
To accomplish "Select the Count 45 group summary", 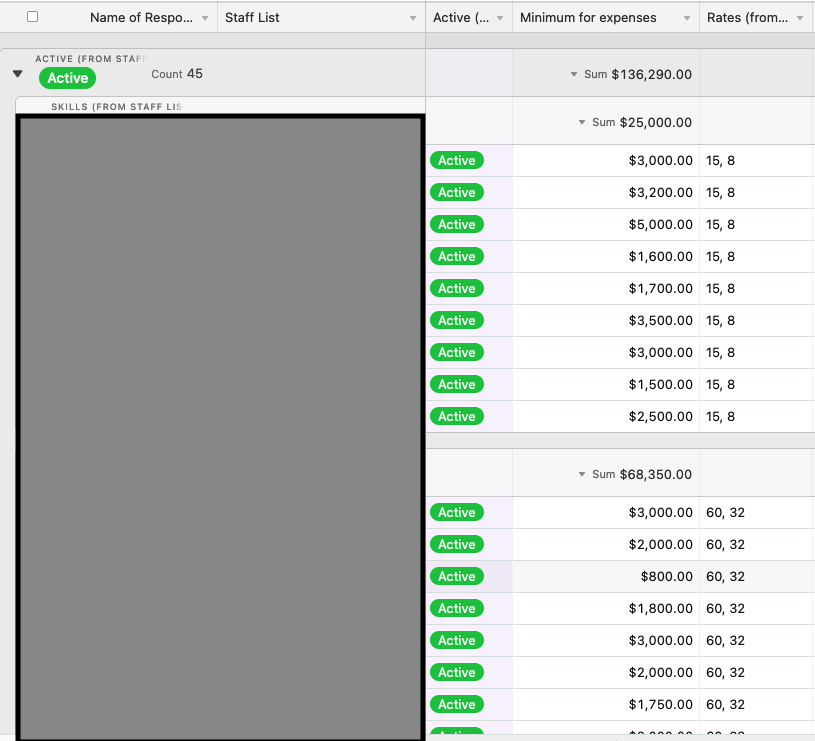I will tap(177, 74).
